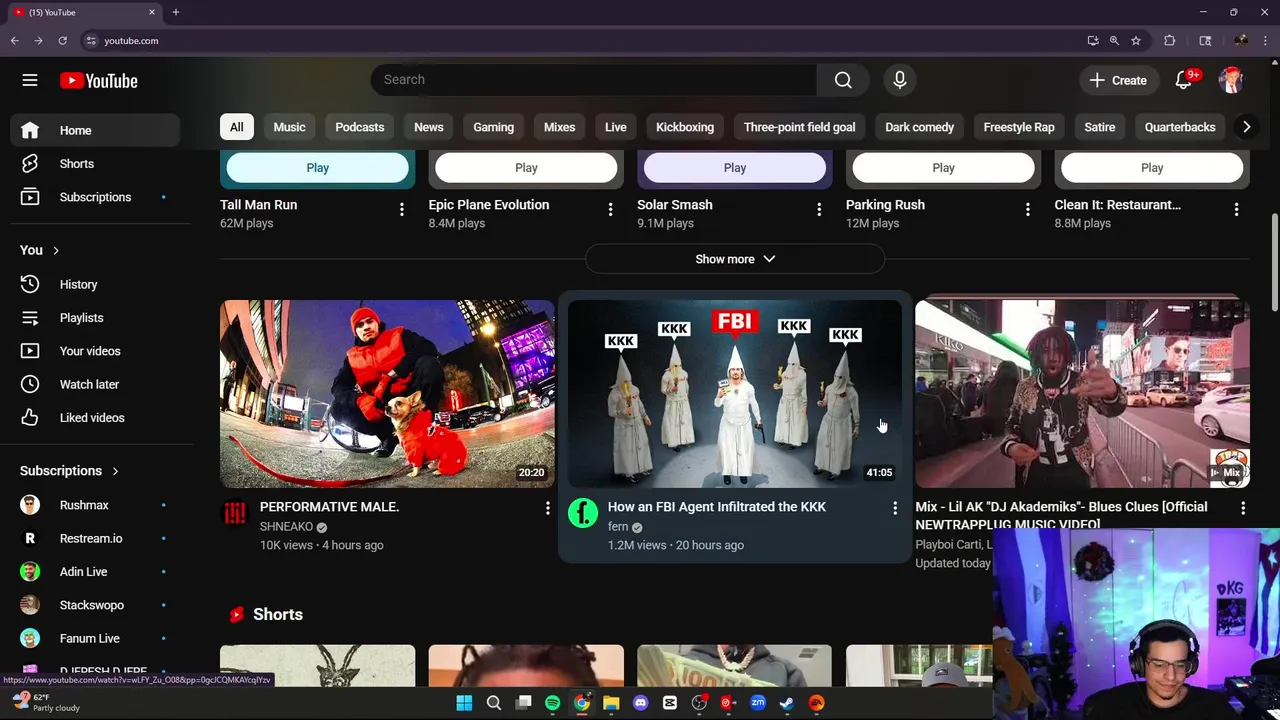The height and width of the screenshot is (720, 1280).
Task: Click the search magnifier button
Action: click(x=843, y=80)
